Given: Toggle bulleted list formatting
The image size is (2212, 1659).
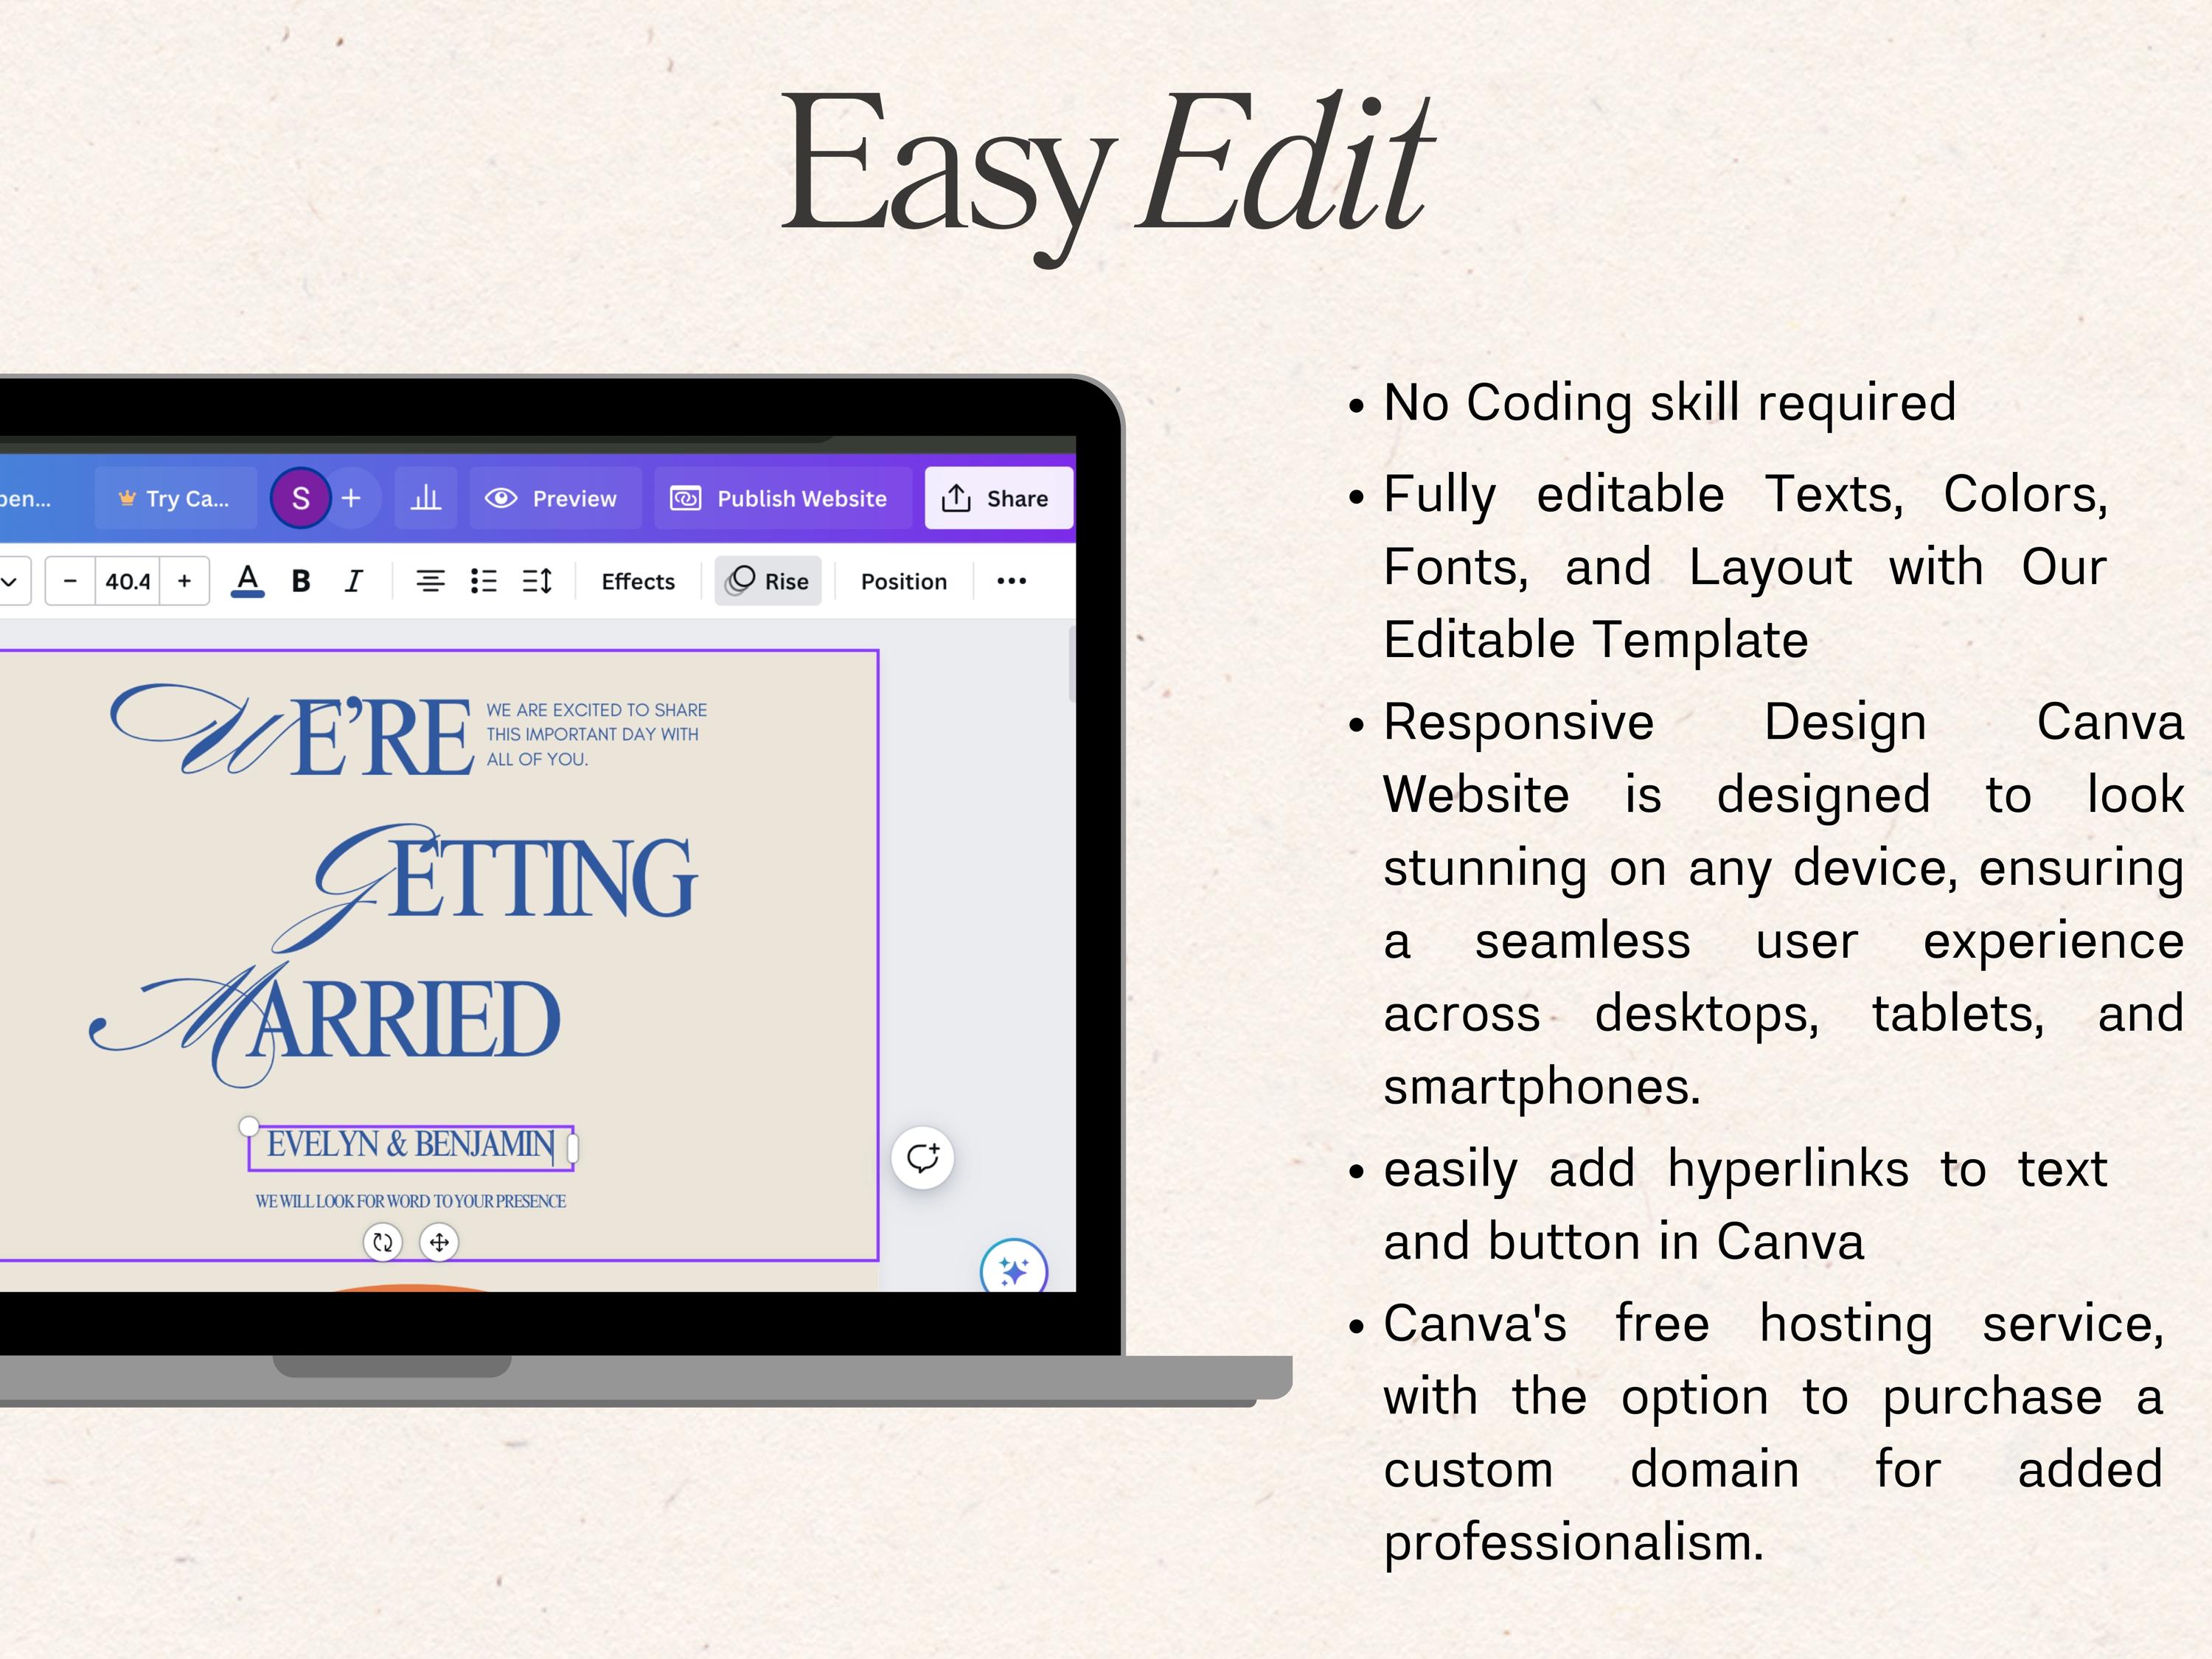Looking at the screenshot, I should click(484, 581).
